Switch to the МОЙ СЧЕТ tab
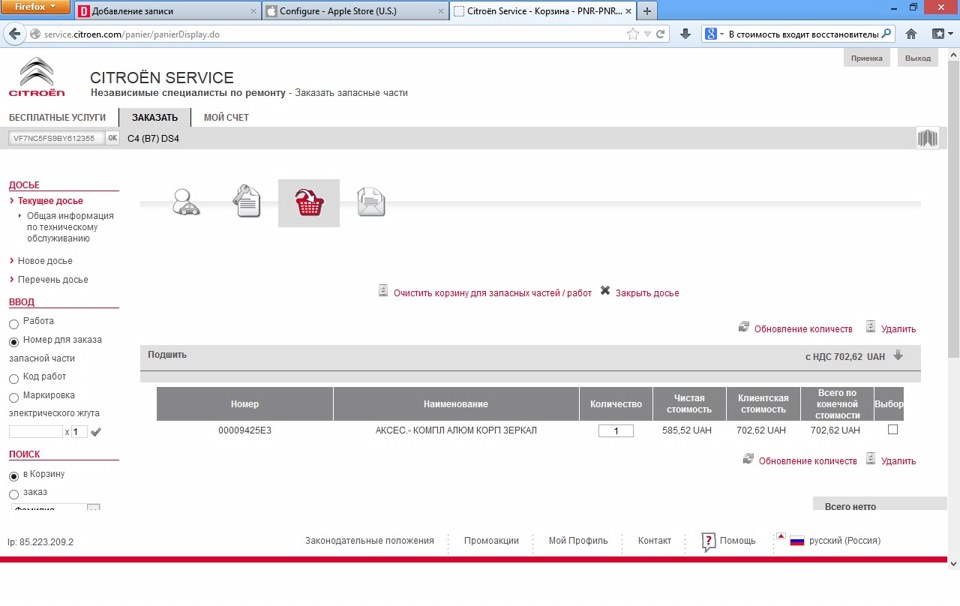Viewport: 960px width, 606px height. point(226,118)
